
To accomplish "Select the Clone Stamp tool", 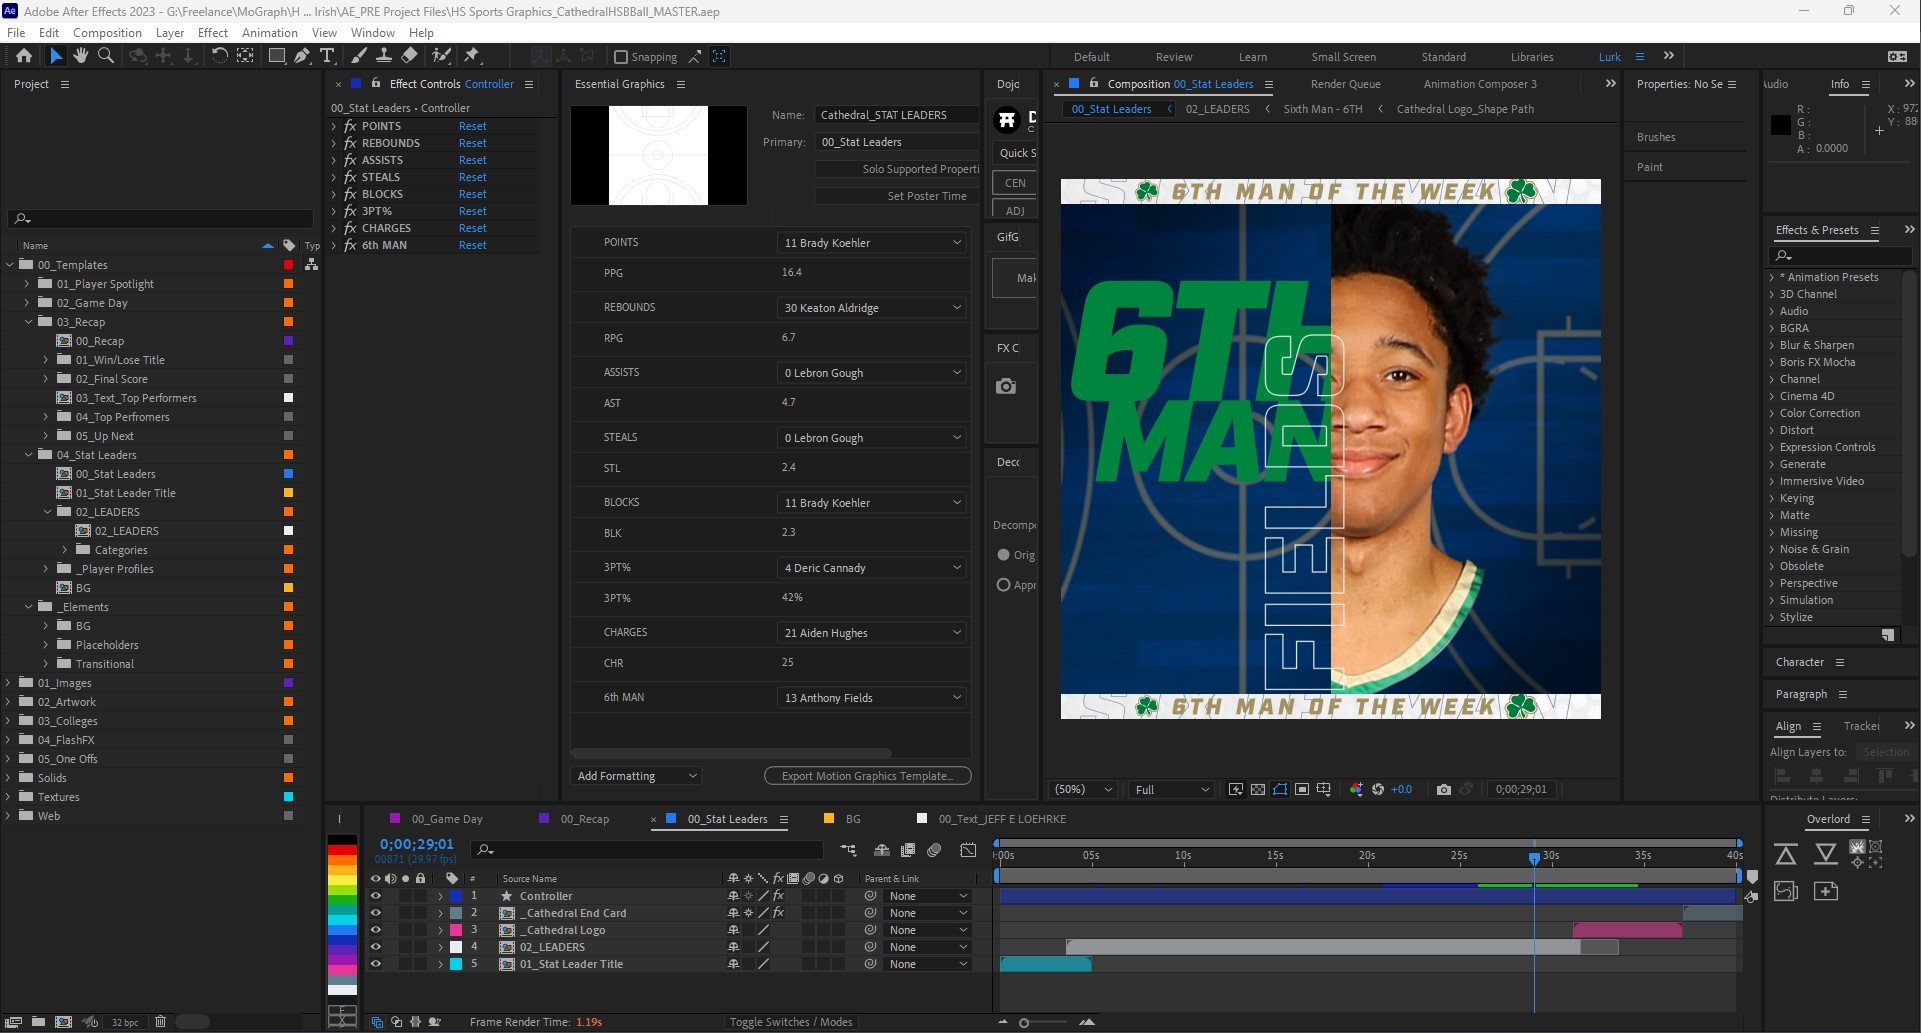I will coord(384,56).
